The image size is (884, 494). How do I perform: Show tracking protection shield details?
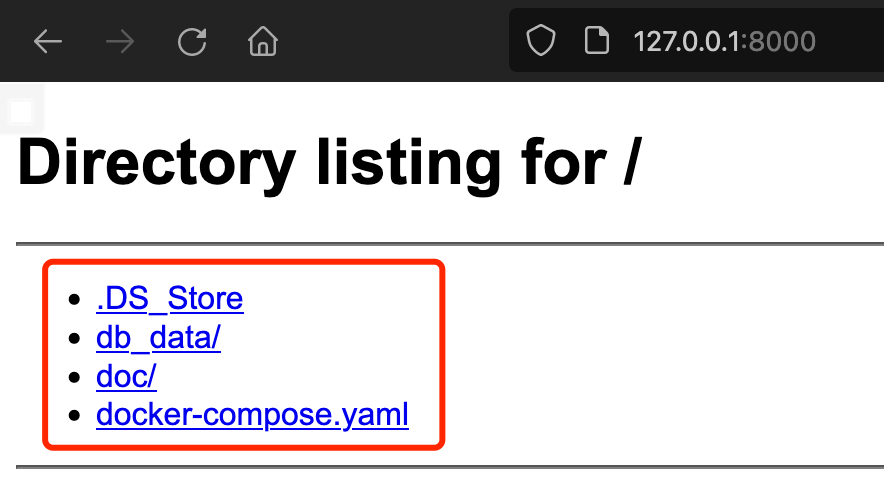pyautogui.click(x=541, y=41)
